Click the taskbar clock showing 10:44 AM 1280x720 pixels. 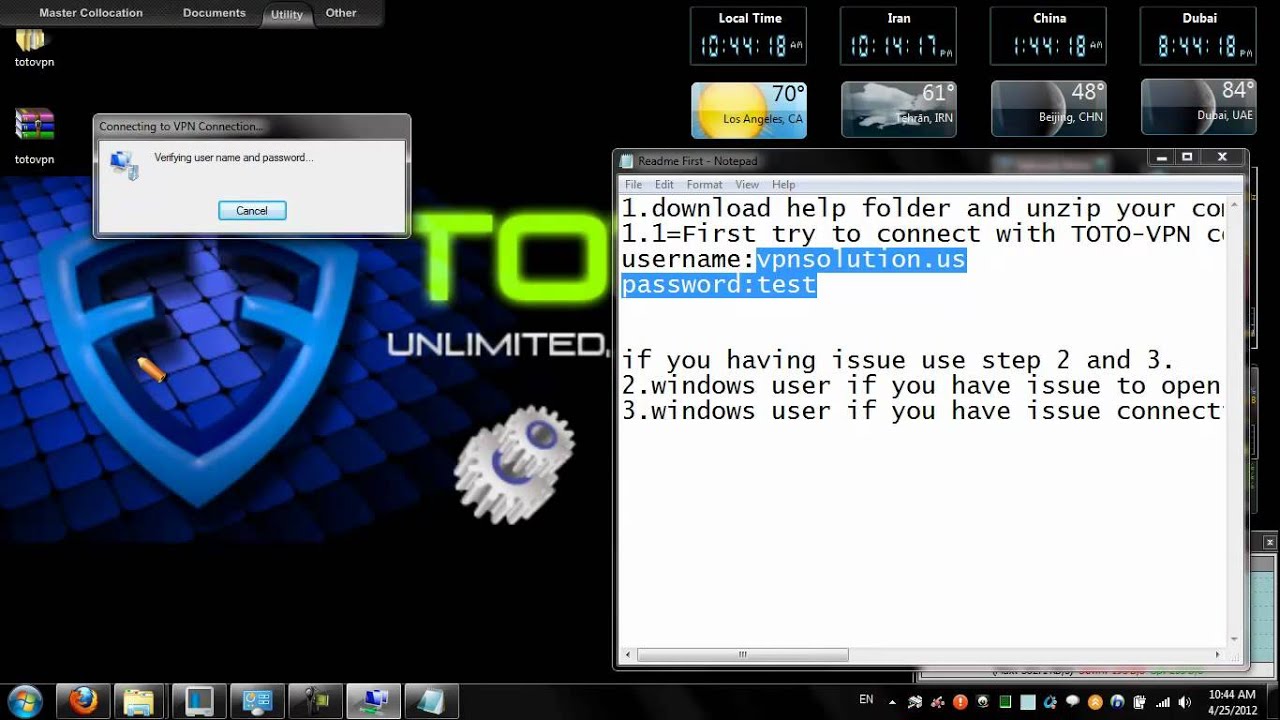(1231, 701)
